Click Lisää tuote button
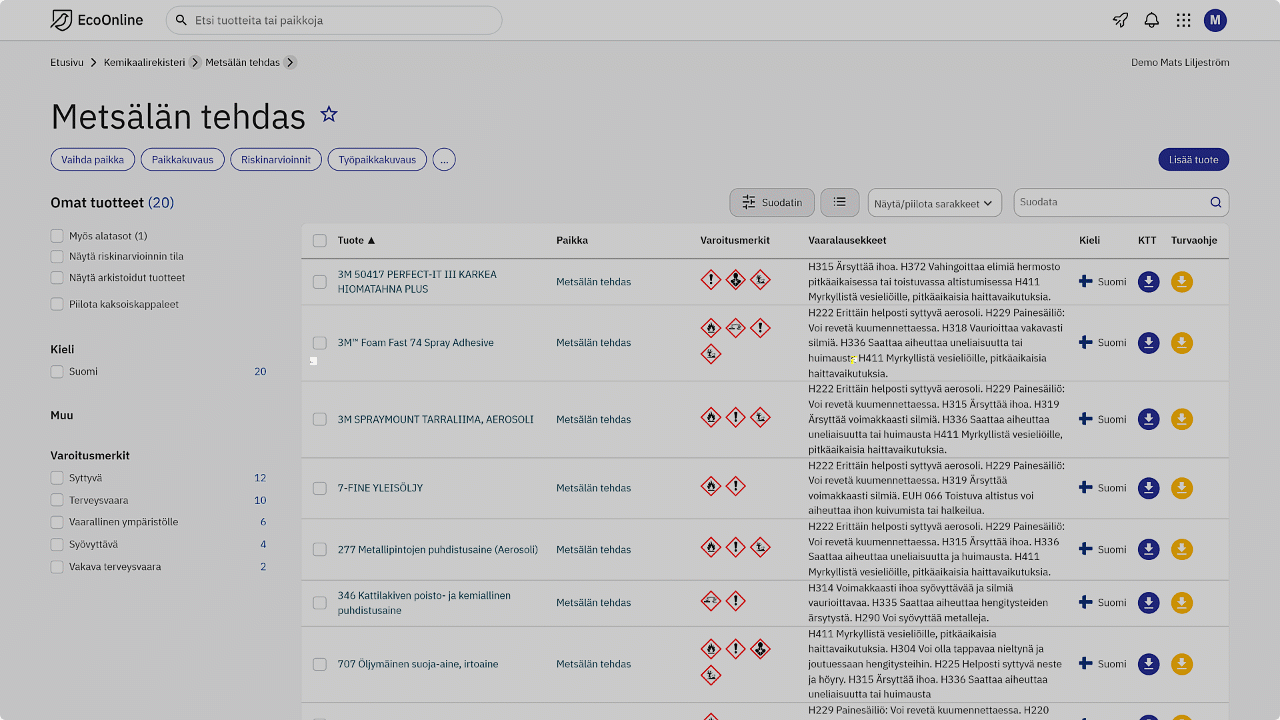The height and width of the screenshot is (720, 1280). (x=1194, y=159)
